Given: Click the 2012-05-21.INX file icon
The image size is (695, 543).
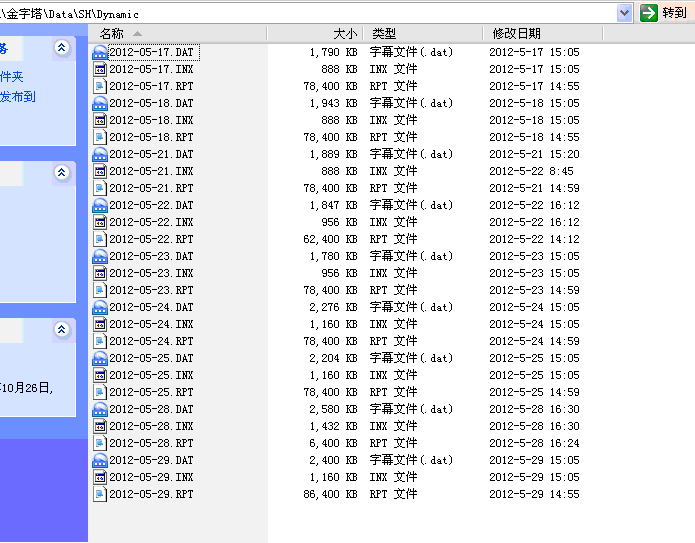Looking at the screenshot, I should coord(100,171).
